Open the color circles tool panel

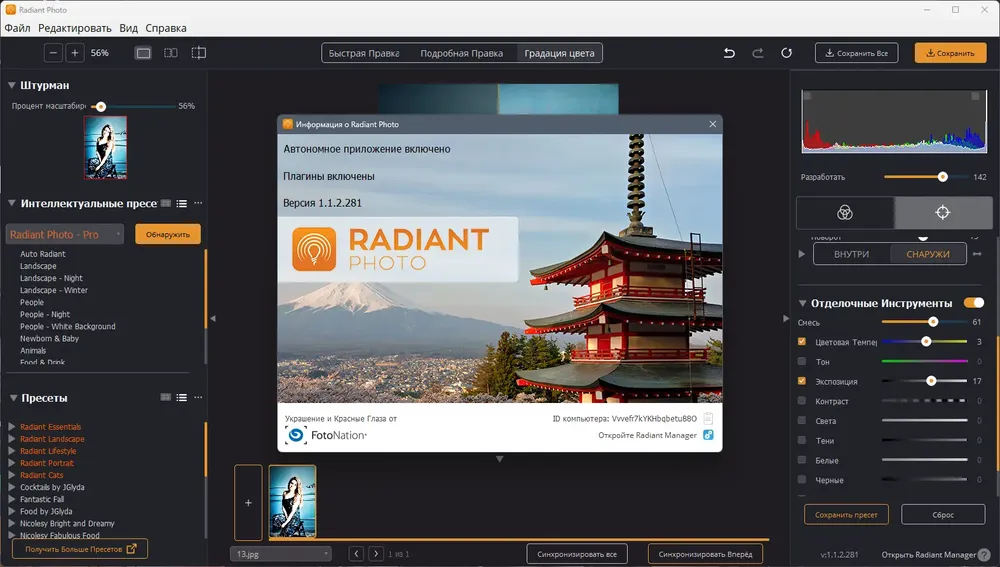pyautogui.click(x=845, y=212)
